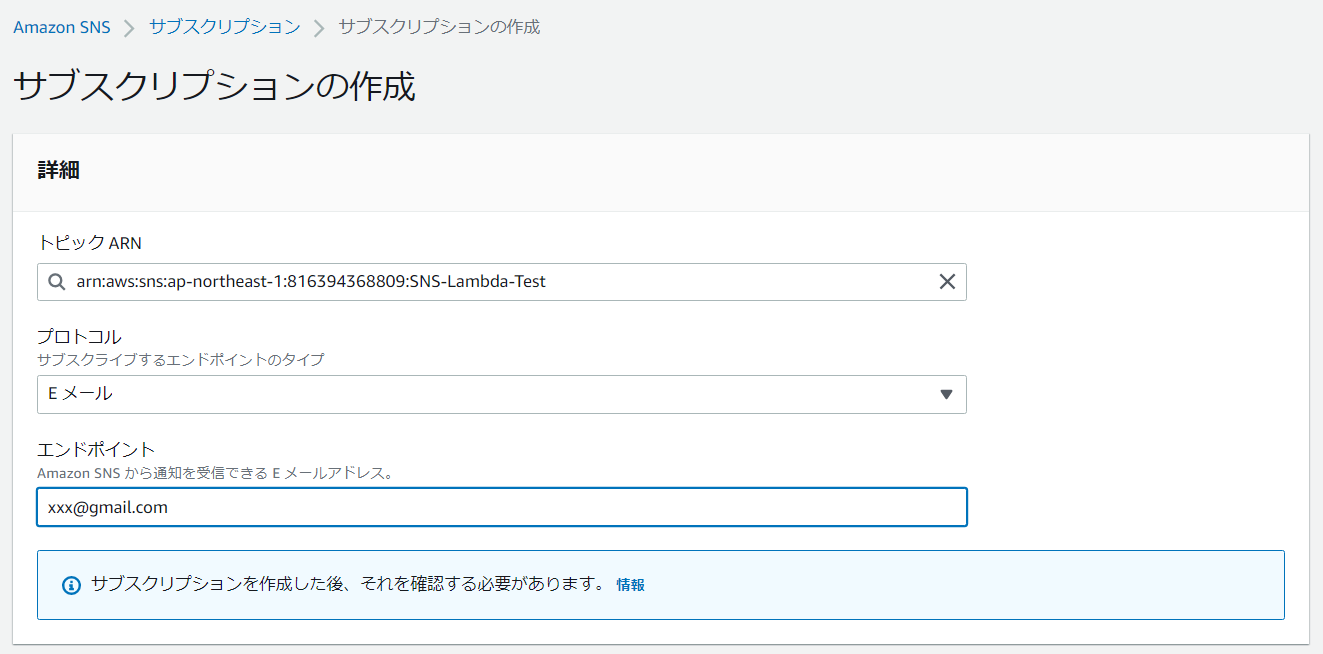1323x654 pixels.
Task: Click into the トピック ARN input field
Action: click(502, 282)
